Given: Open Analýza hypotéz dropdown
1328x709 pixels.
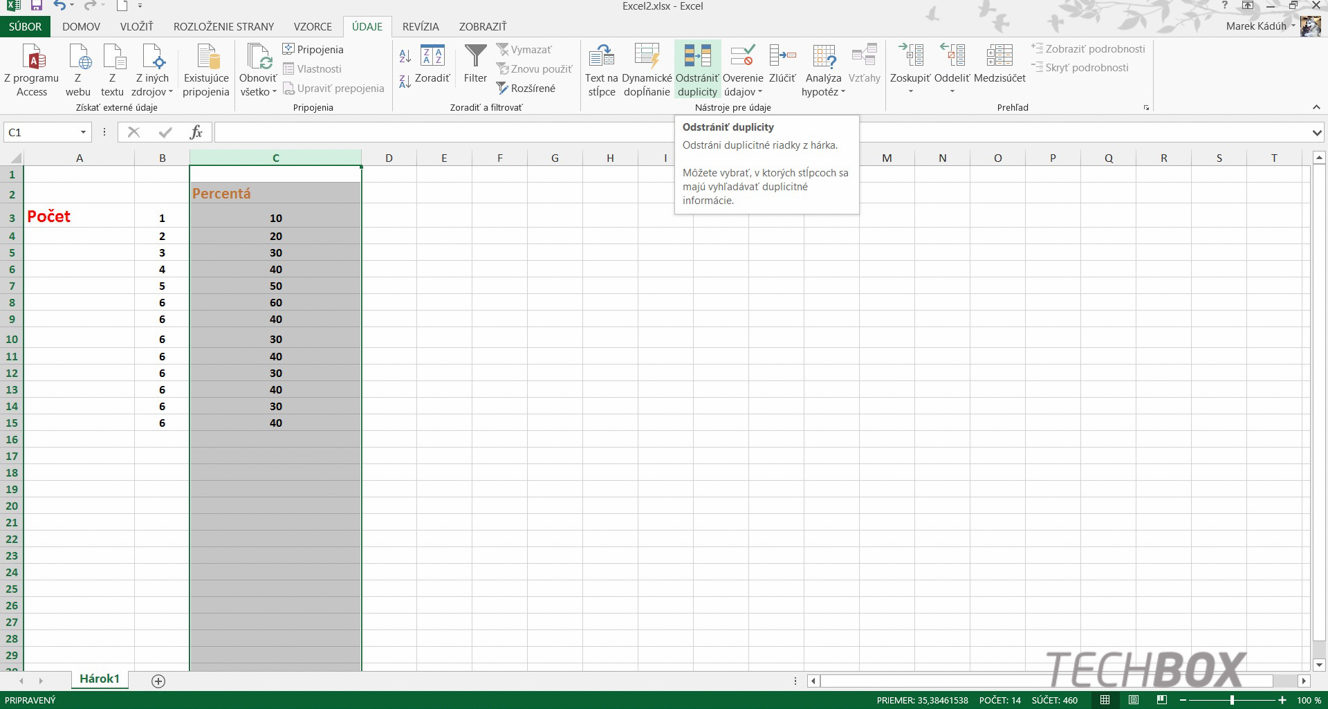Looking at the screenshot, I should coord(824,70).
